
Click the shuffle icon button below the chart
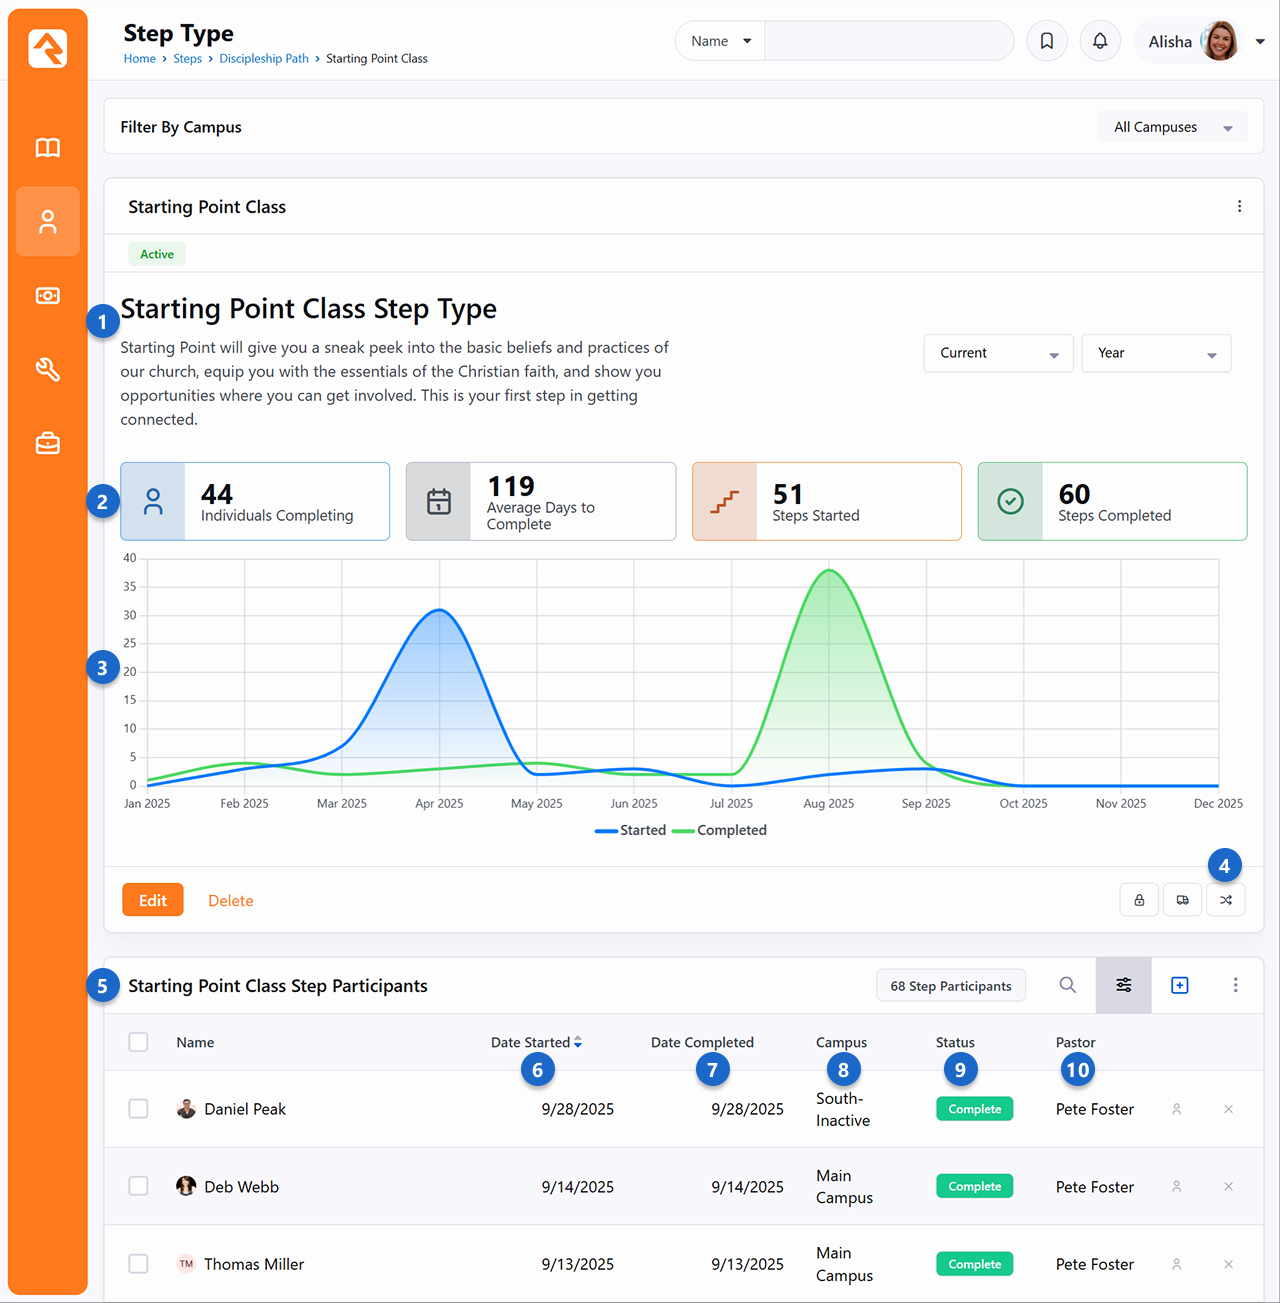coord(1226,900)
